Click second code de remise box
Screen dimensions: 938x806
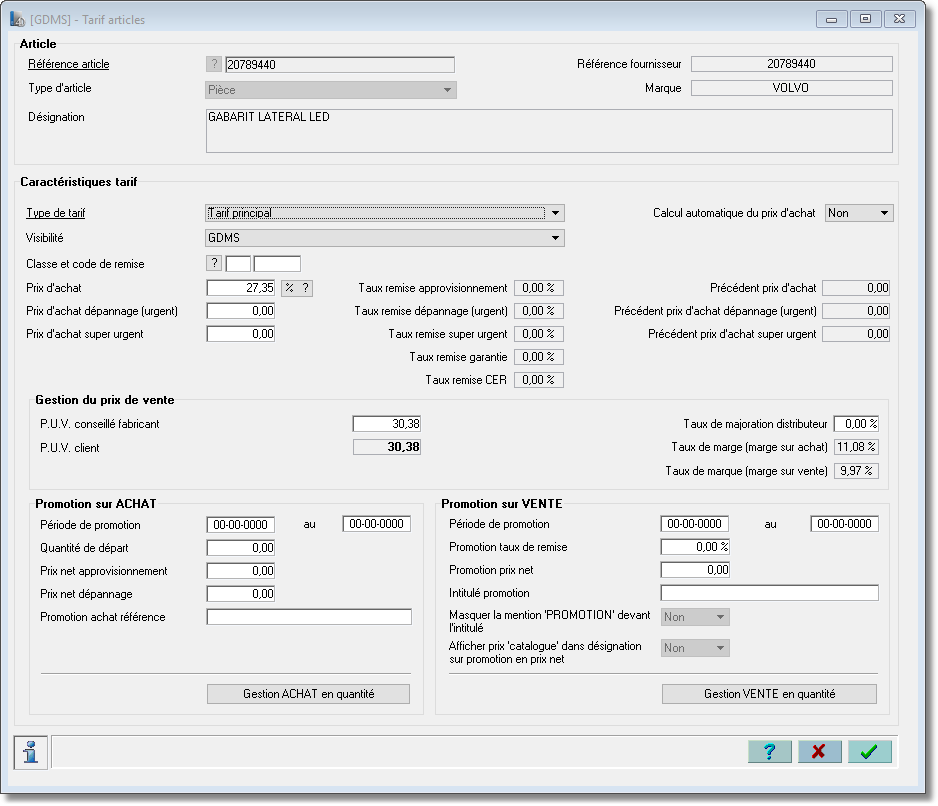click(x=277, y=263)
